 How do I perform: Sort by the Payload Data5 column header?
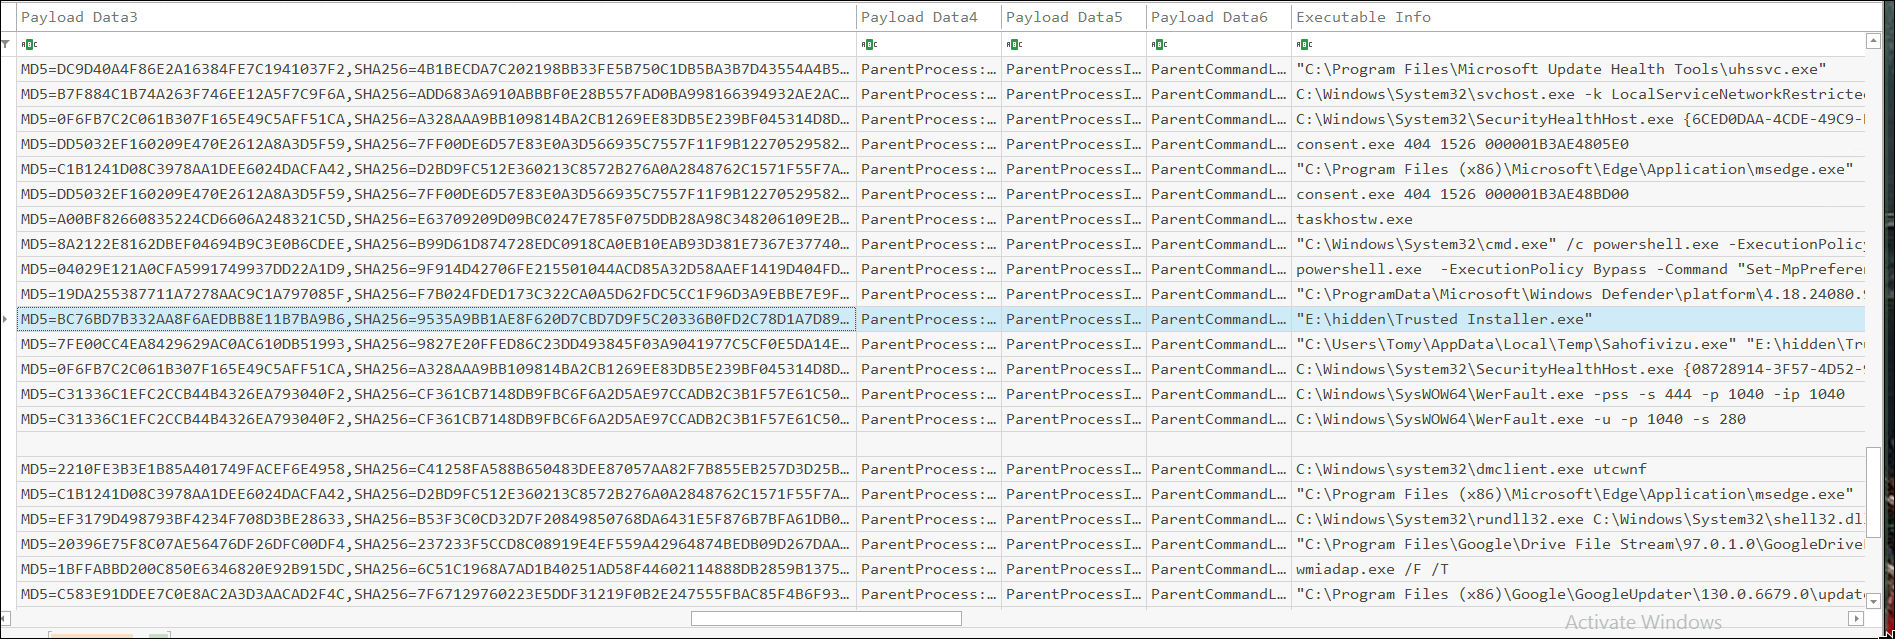(1074, 17)
